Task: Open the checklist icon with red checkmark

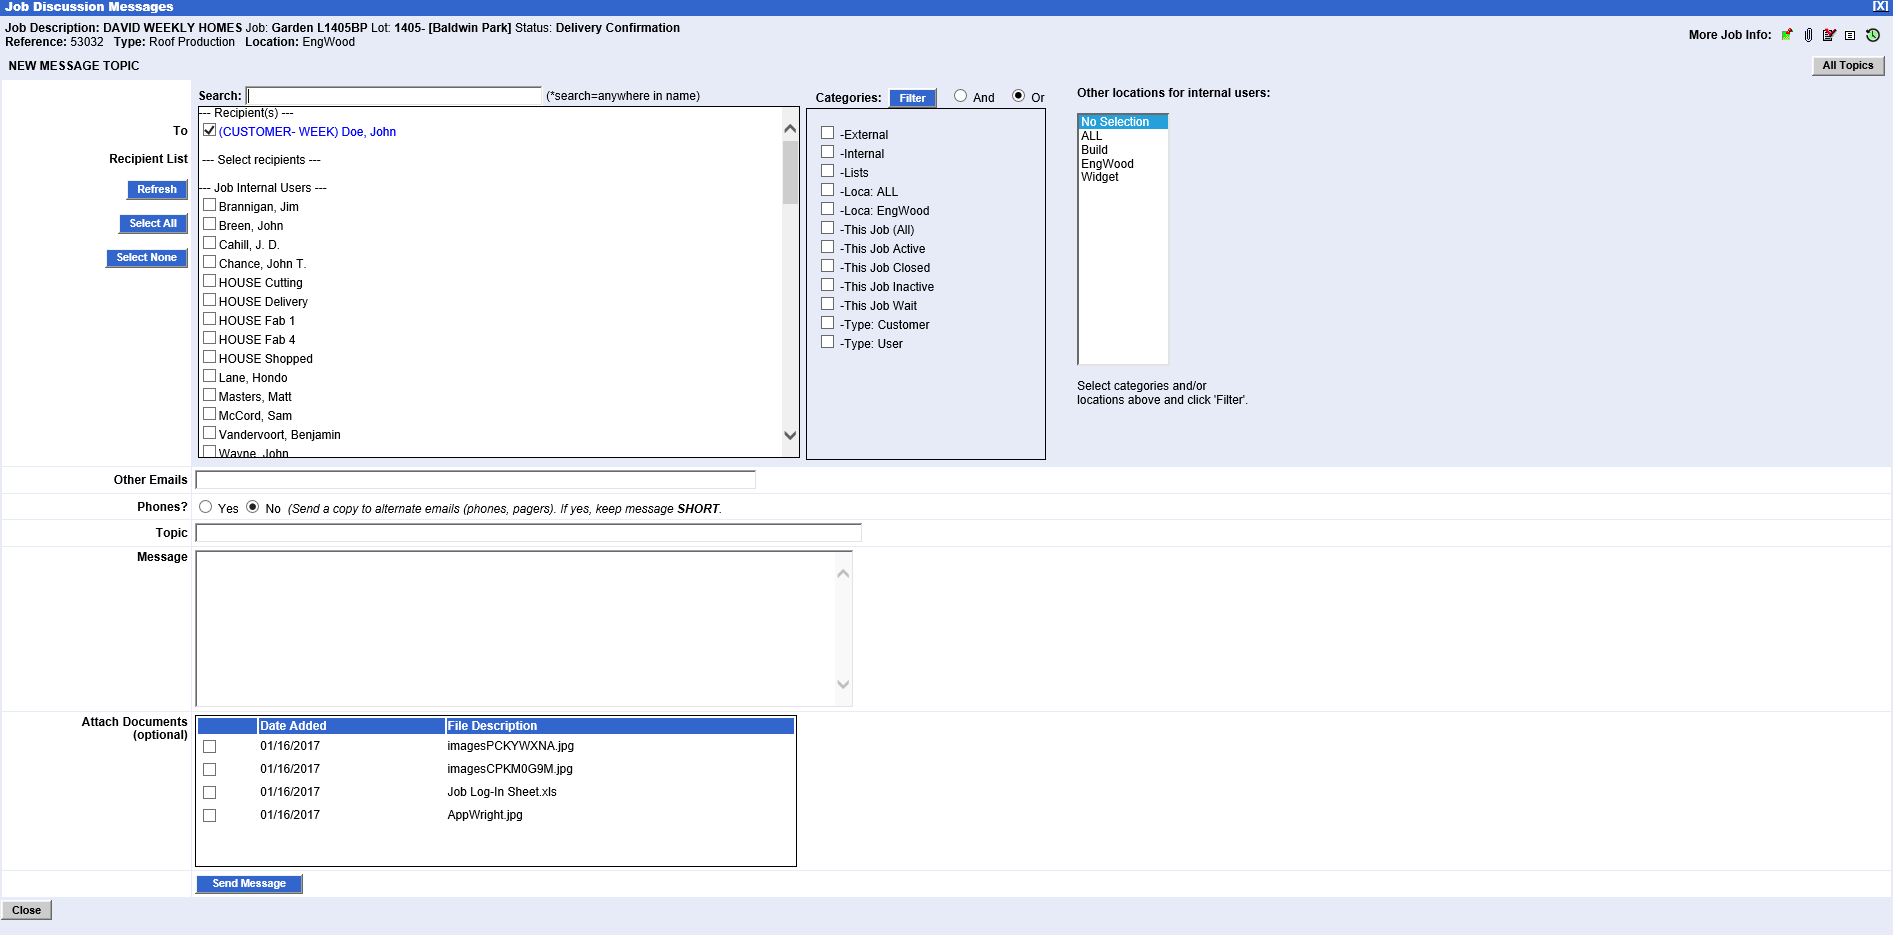Action: (1829, 35)
